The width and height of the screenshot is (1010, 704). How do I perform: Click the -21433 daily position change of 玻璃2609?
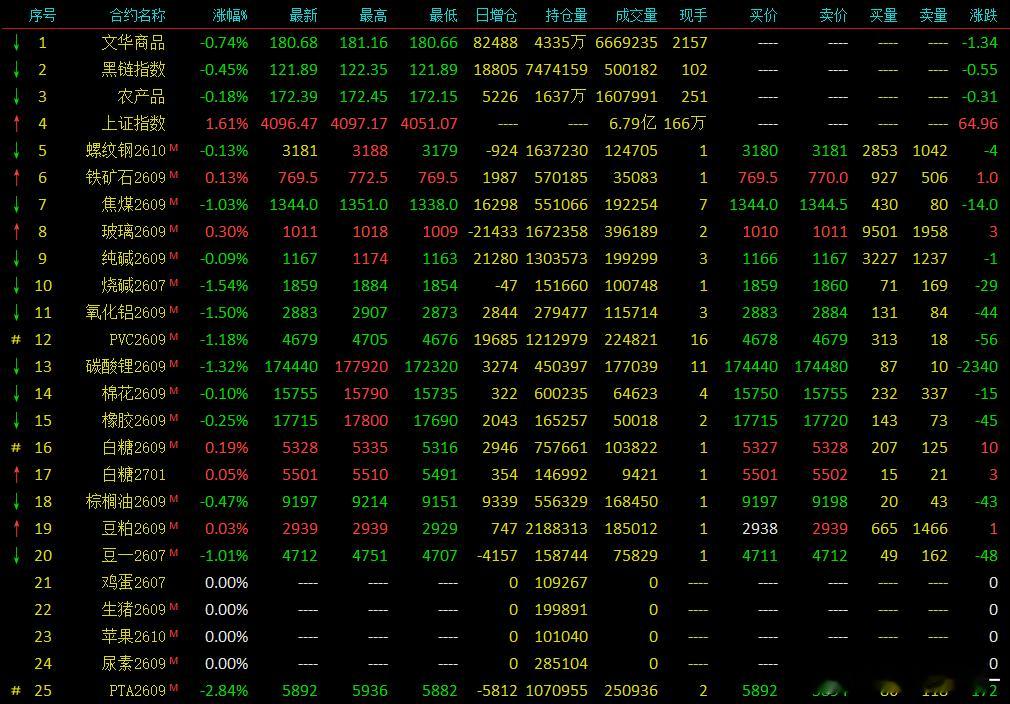492,232
